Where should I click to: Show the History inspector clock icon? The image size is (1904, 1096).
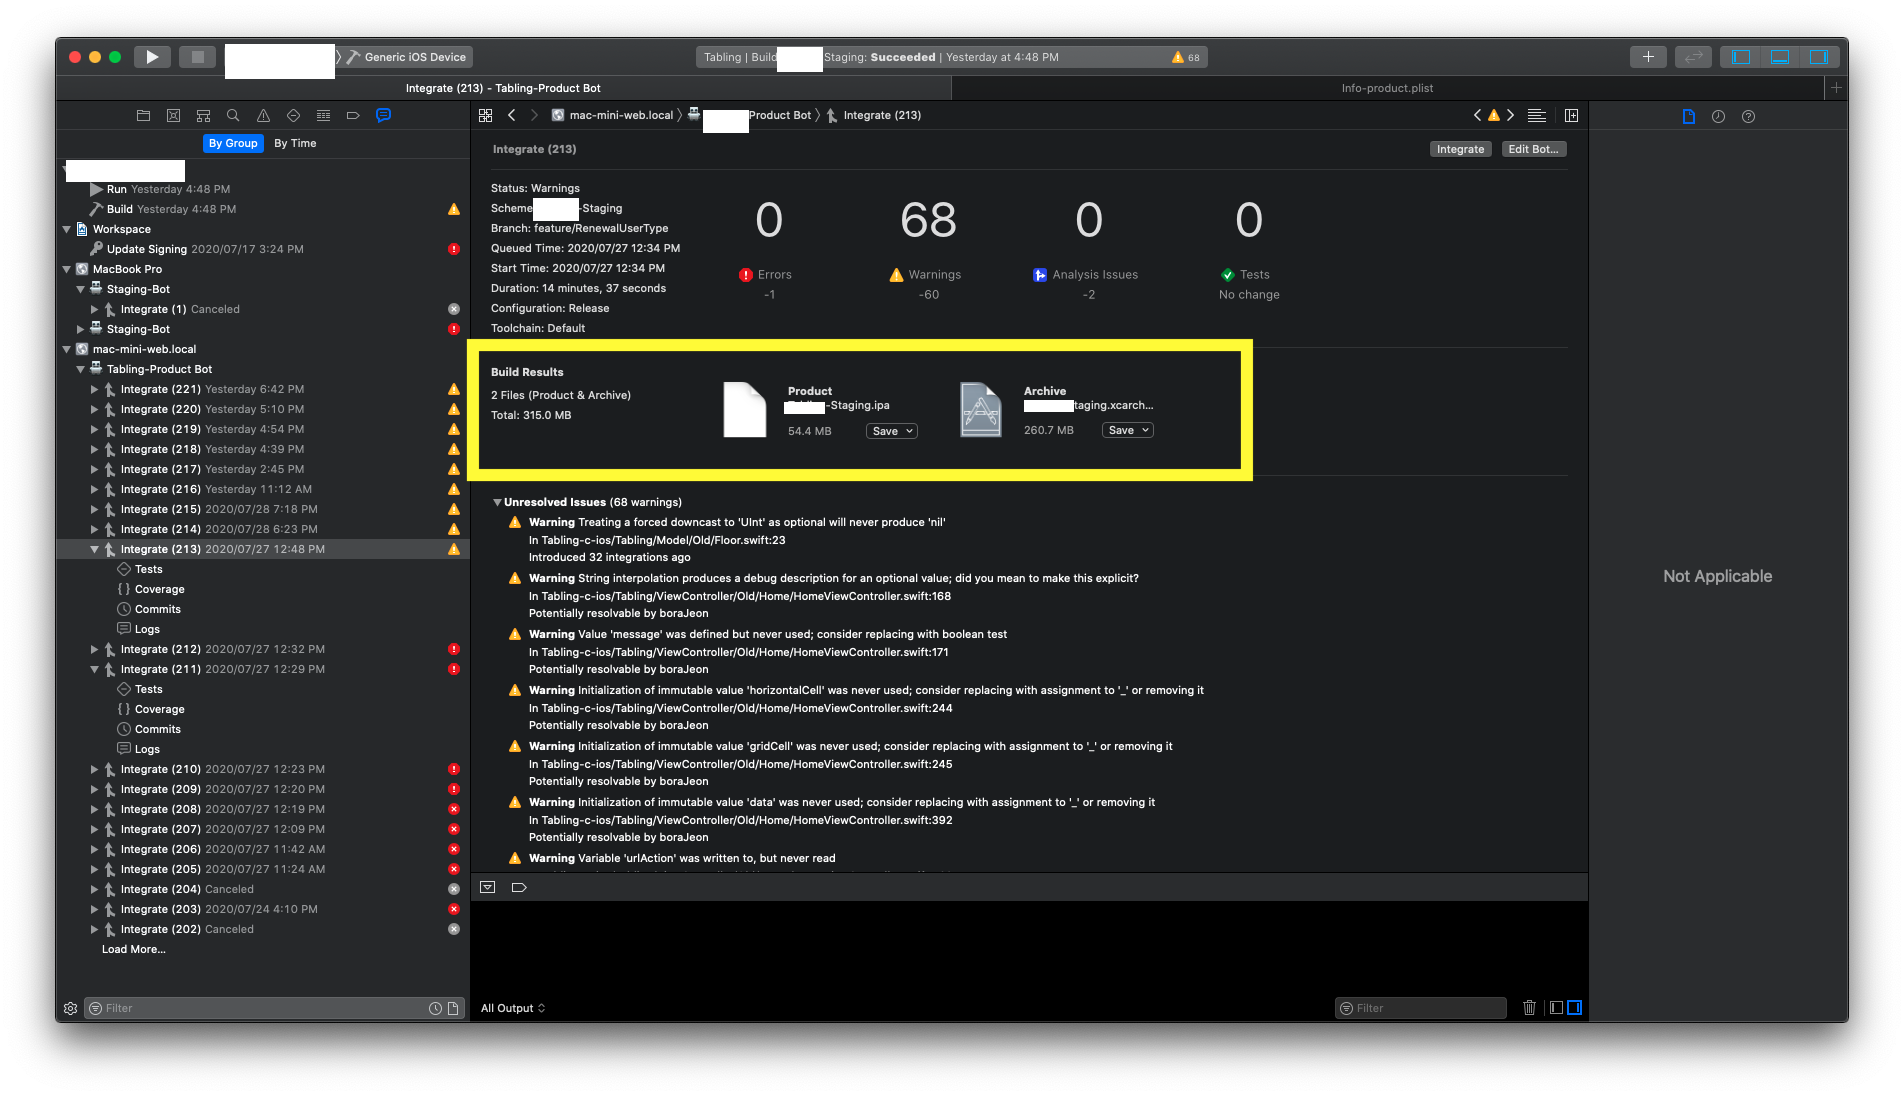[x=1718, y=117]
